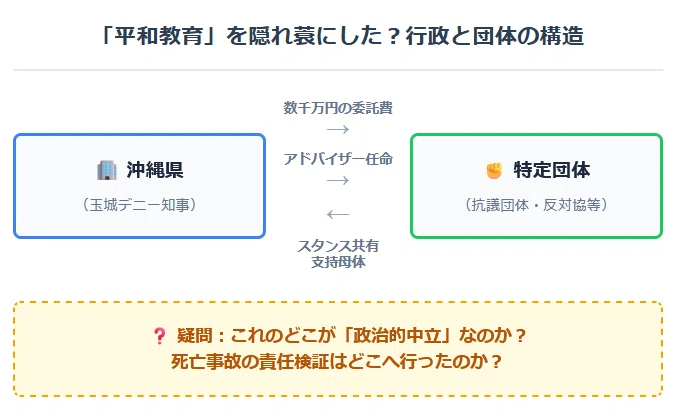Click the スタンス共有 label
The width and height of the screenshot is (682, 419).
[338, 246]
